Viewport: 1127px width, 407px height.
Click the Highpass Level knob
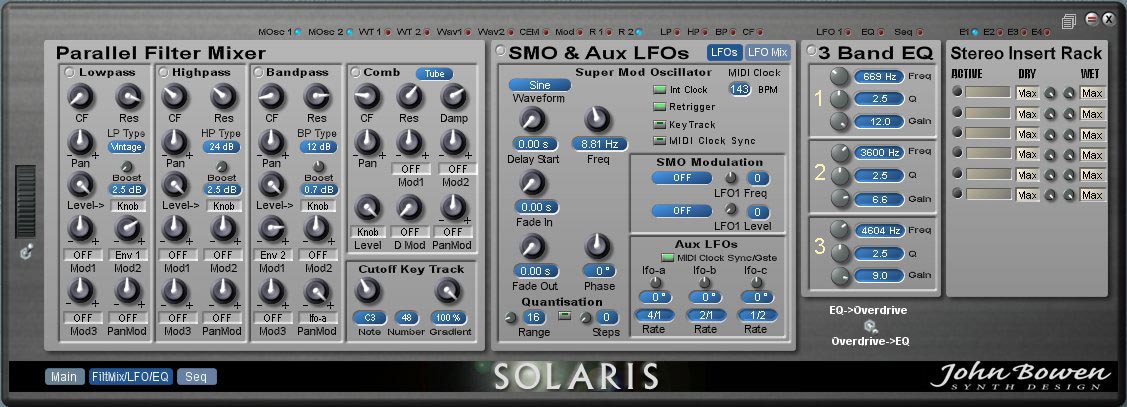click(x=175, y=186)
